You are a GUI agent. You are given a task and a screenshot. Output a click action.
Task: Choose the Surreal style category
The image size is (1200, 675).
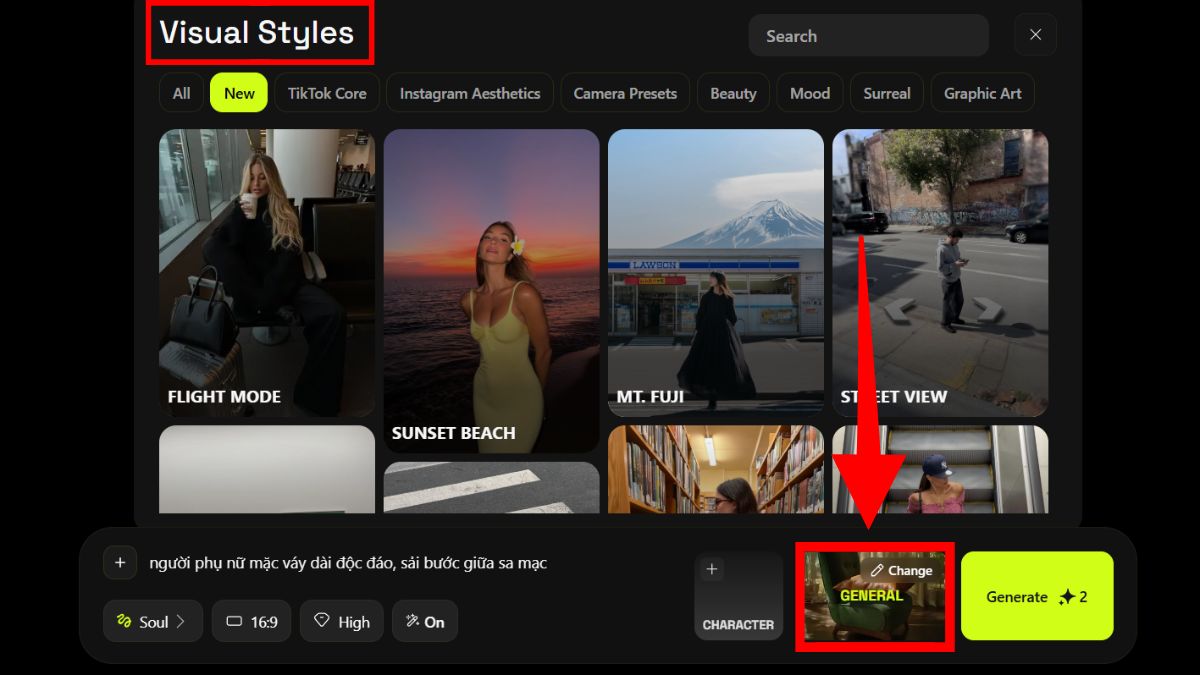[x=887, y=93]
